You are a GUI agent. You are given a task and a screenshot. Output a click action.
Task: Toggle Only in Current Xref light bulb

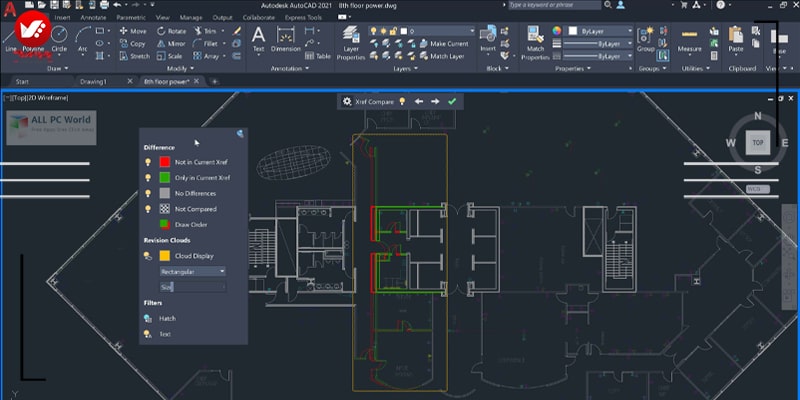pos(148,178)
